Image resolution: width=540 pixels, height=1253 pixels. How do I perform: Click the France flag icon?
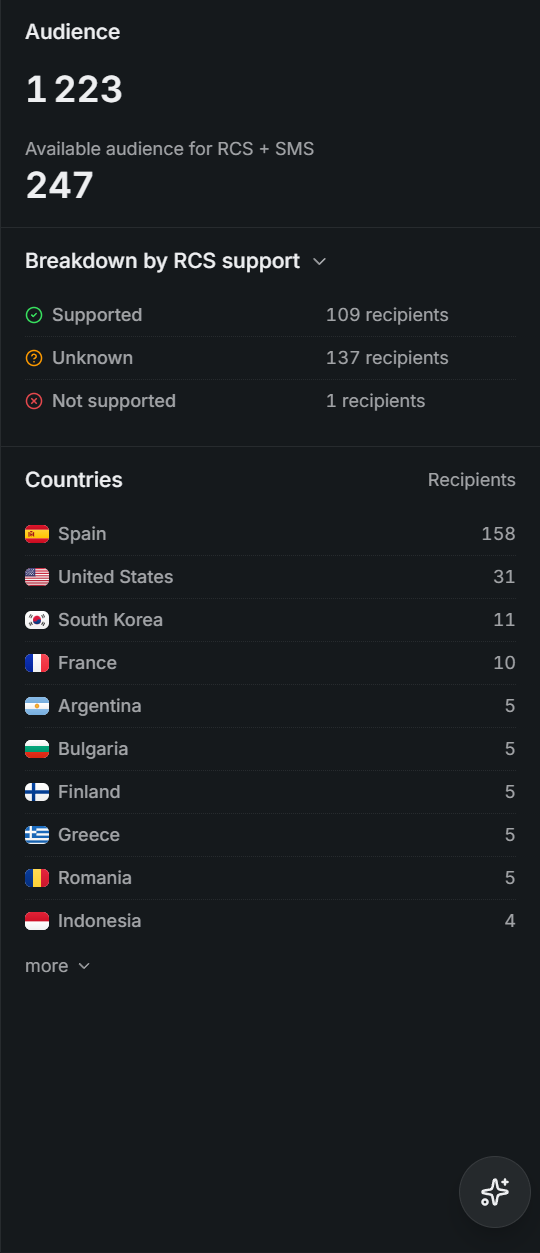37,663
